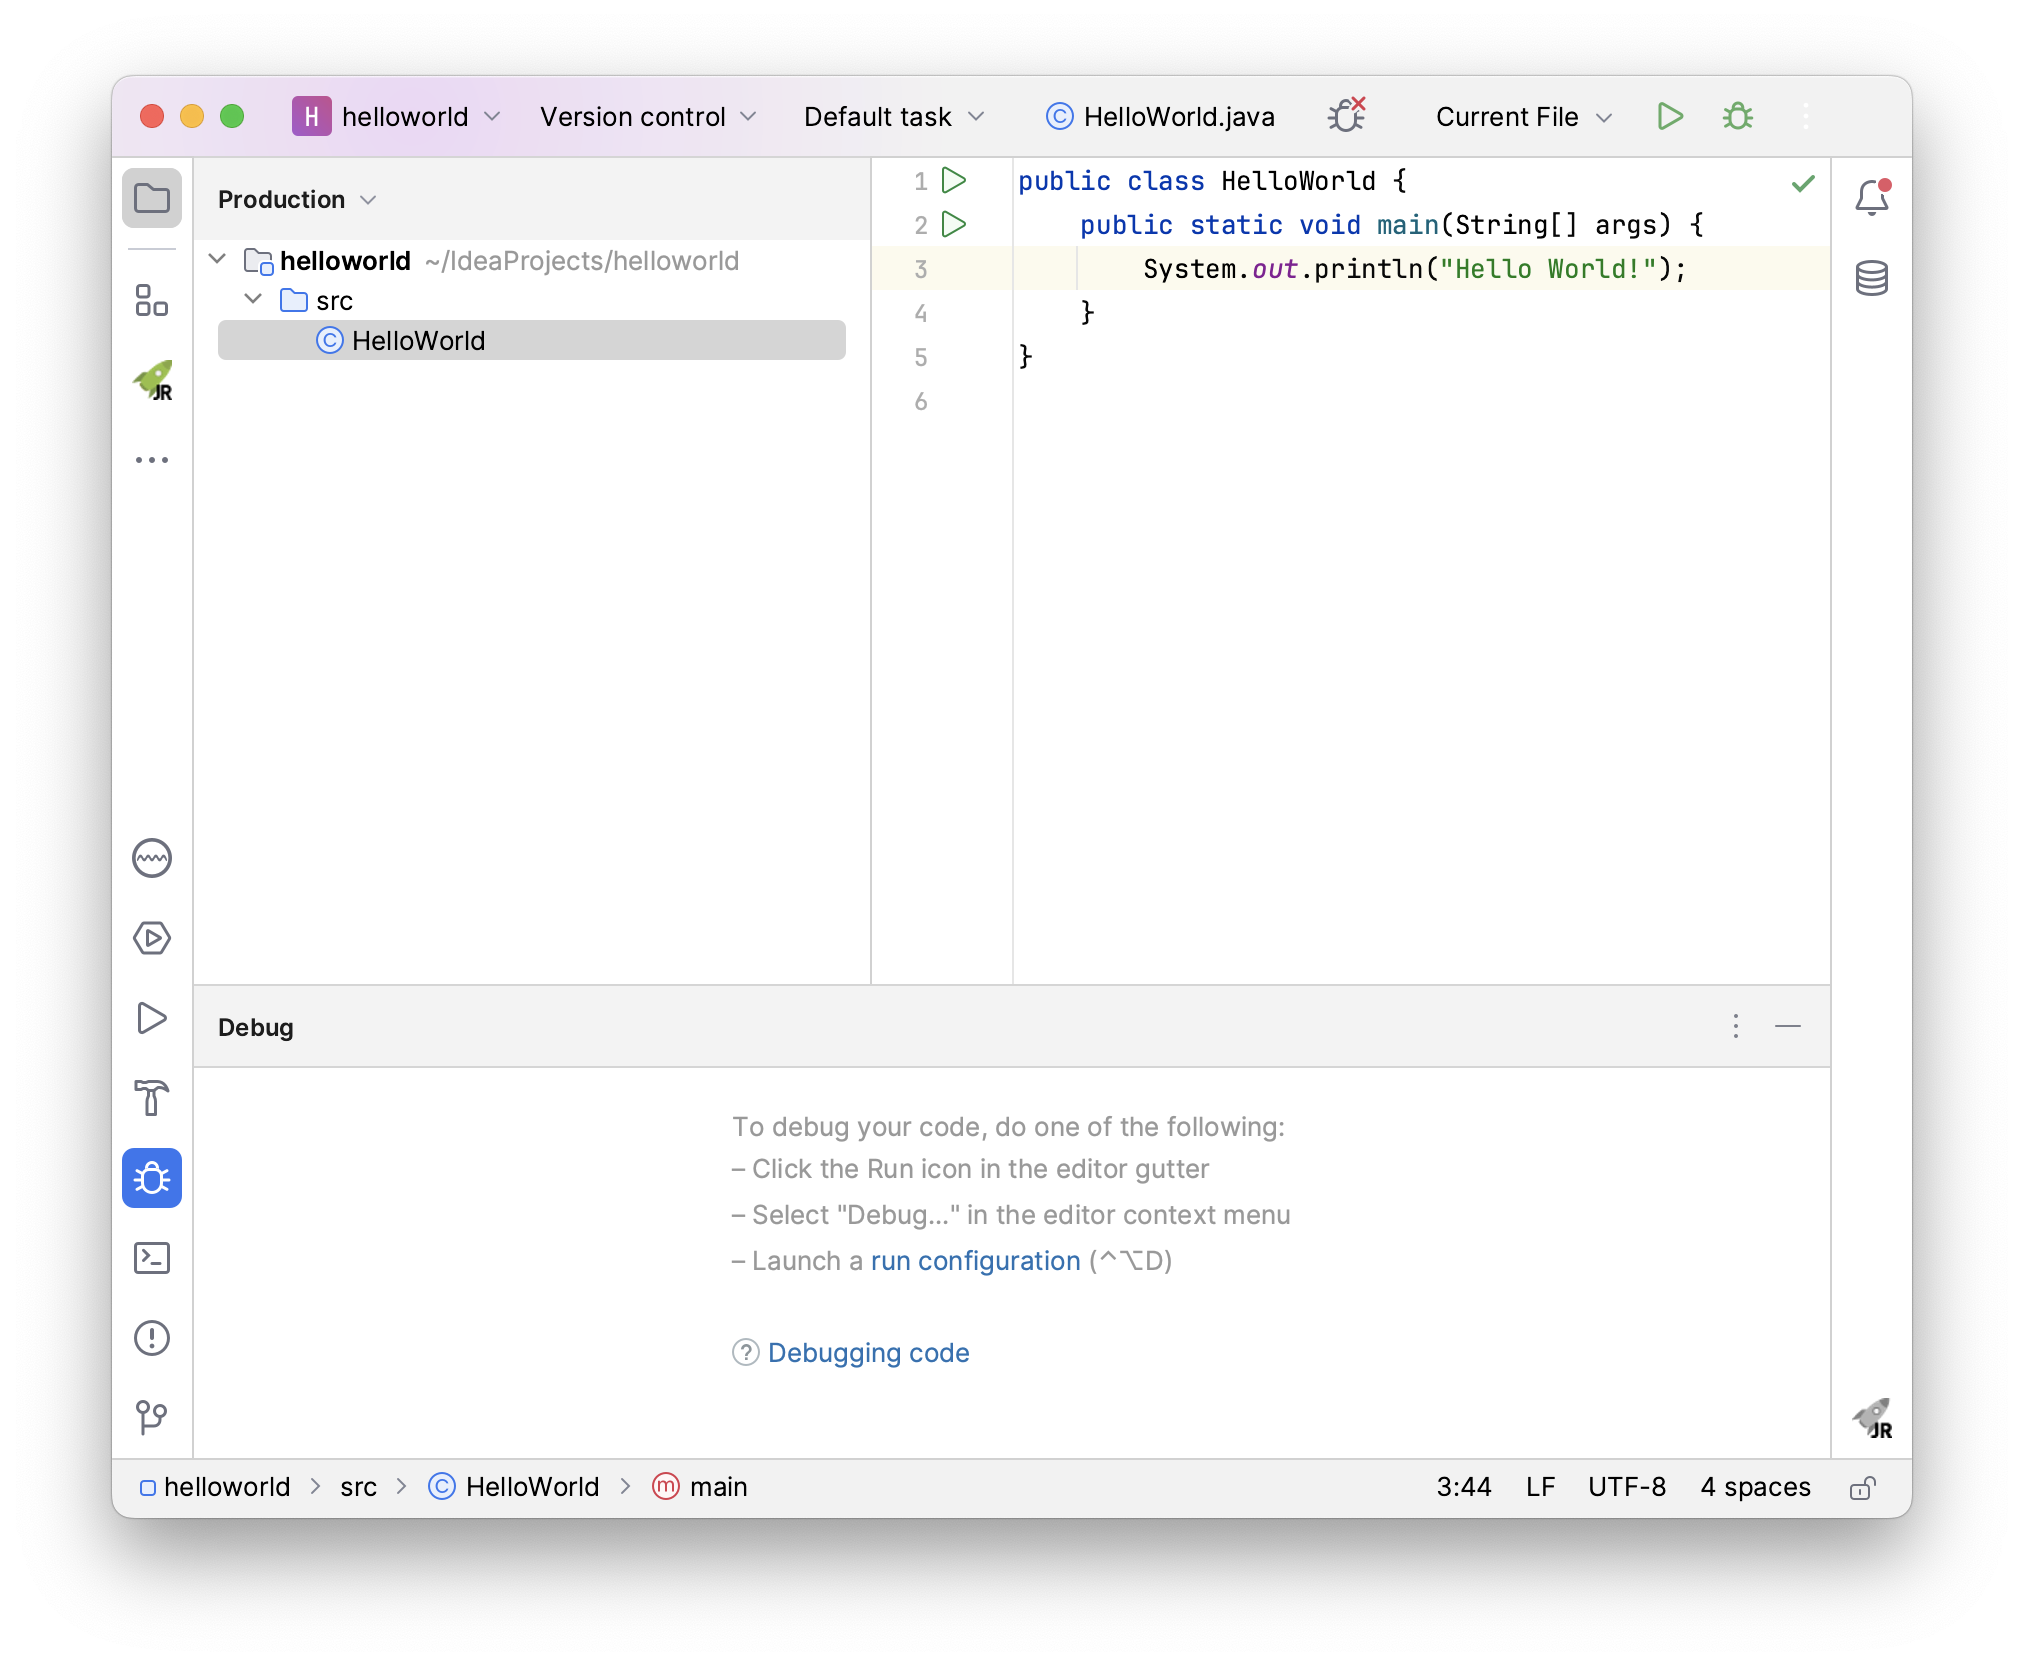The width and height of the screenshot is (2024, 1666).
Task: Open the Run tool window icon
Action: tap(153, 1017)
